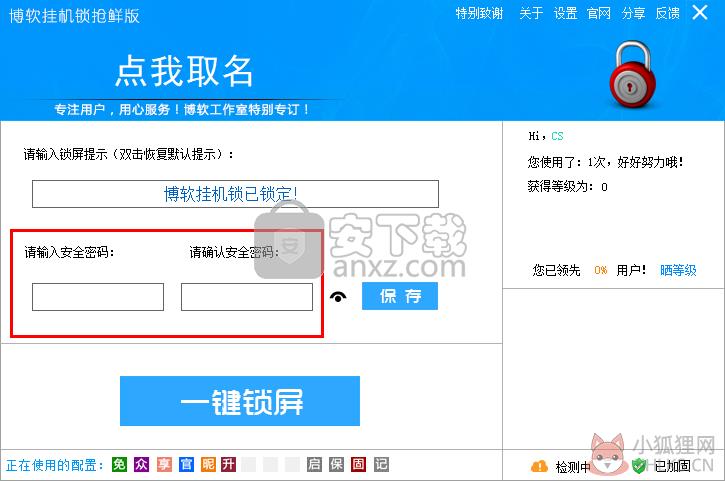725x481 pixels.
Task: Click the gray 记 config icon
Action: [381, 464]
